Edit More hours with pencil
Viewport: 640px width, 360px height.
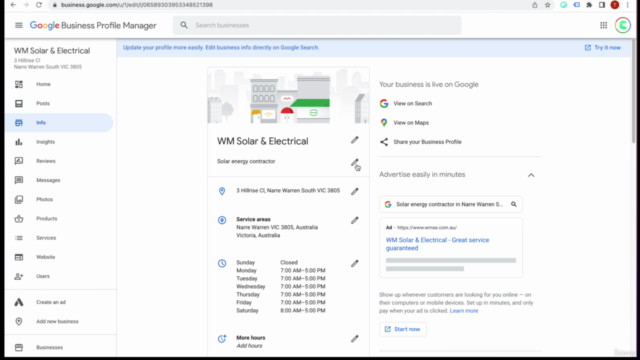tap(355, 338)
